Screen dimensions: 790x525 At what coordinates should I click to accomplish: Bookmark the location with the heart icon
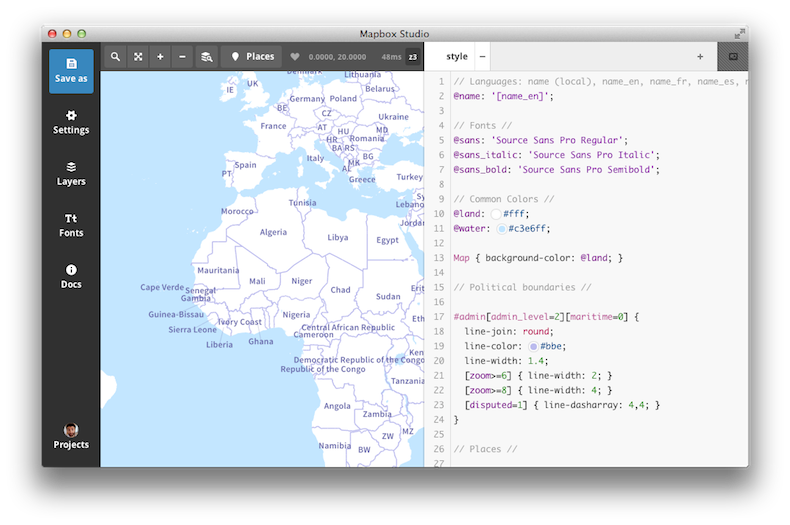(295, 56)
